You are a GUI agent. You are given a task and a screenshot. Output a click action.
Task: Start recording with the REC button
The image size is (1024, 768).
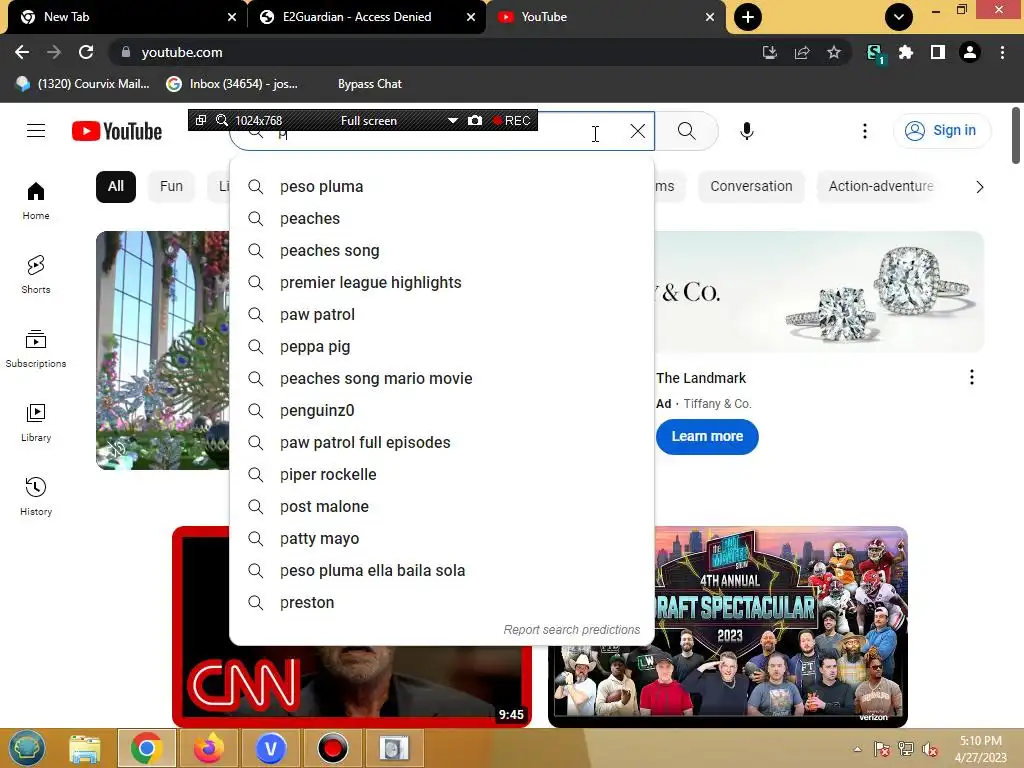(x=512, y=121)
